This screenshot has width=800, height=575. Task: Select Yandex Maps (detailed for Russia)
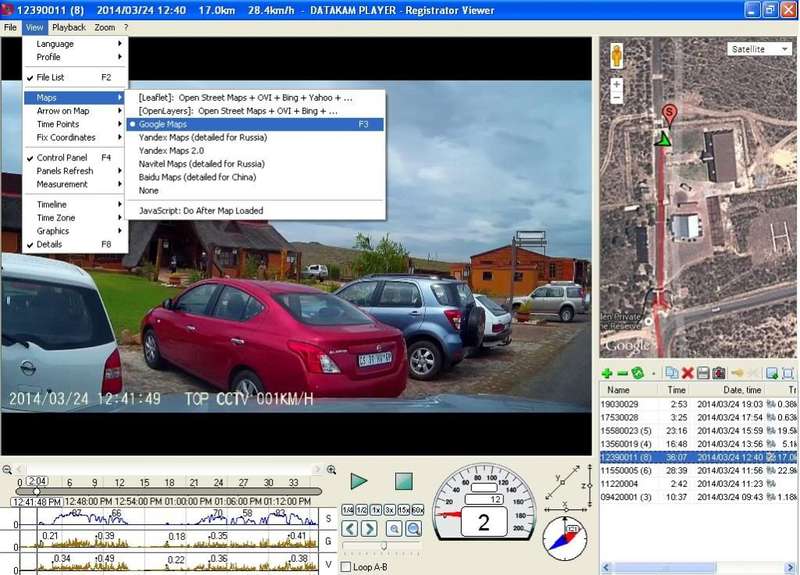(x=255, y=137)
